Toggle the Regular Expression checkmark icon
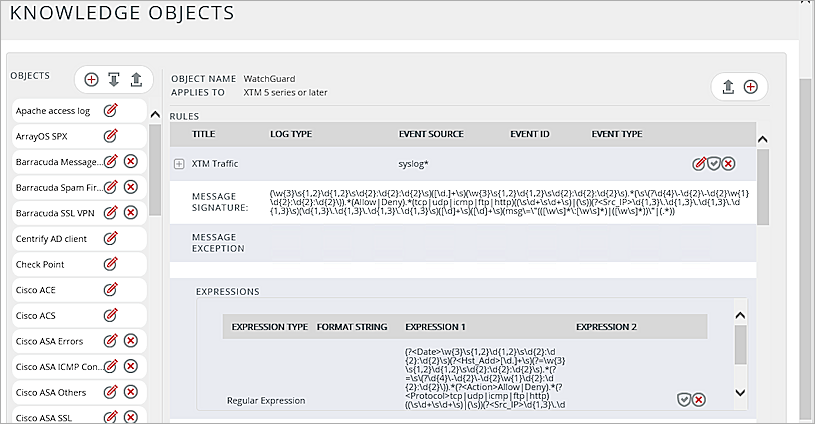This screenshot has height=424, width=815. click(x=684, y=399)
